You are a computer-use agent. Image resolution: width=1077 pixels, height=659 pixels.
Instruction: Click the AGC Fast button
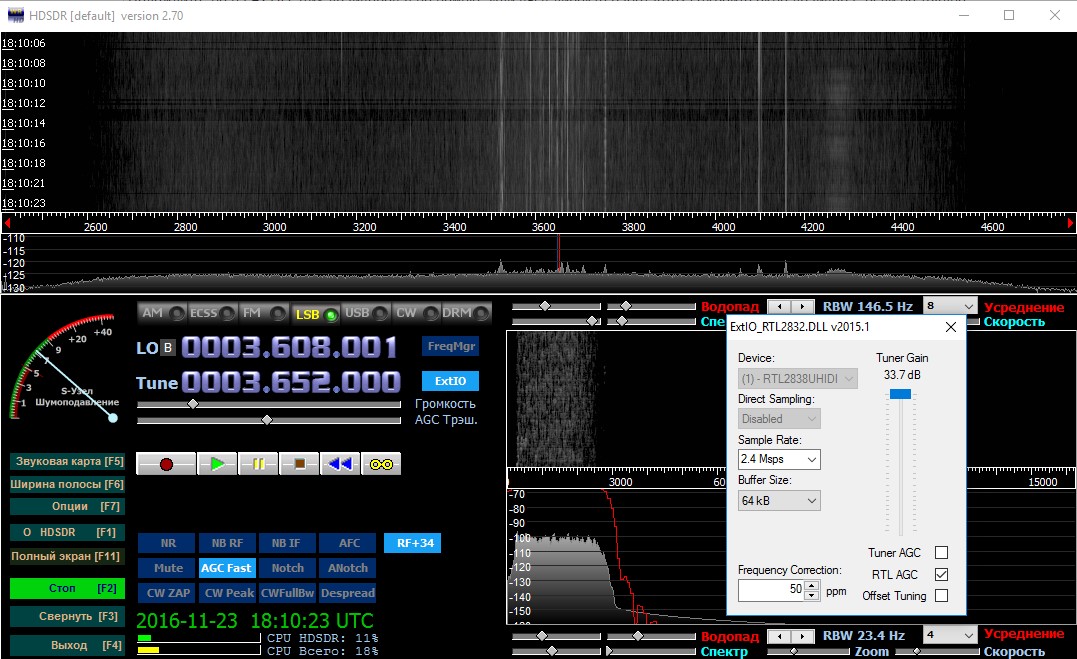coord(227,568)
